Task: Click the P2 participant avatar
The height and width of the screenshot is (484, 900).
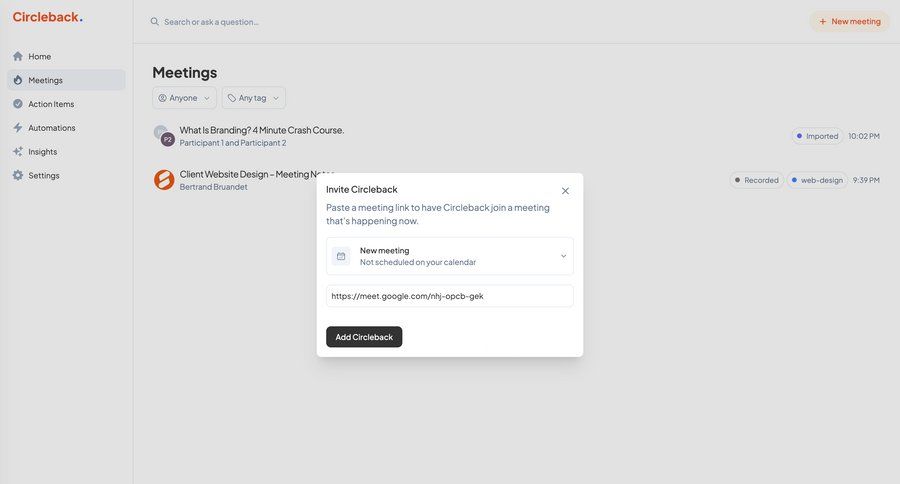Action: click(168, 140)
